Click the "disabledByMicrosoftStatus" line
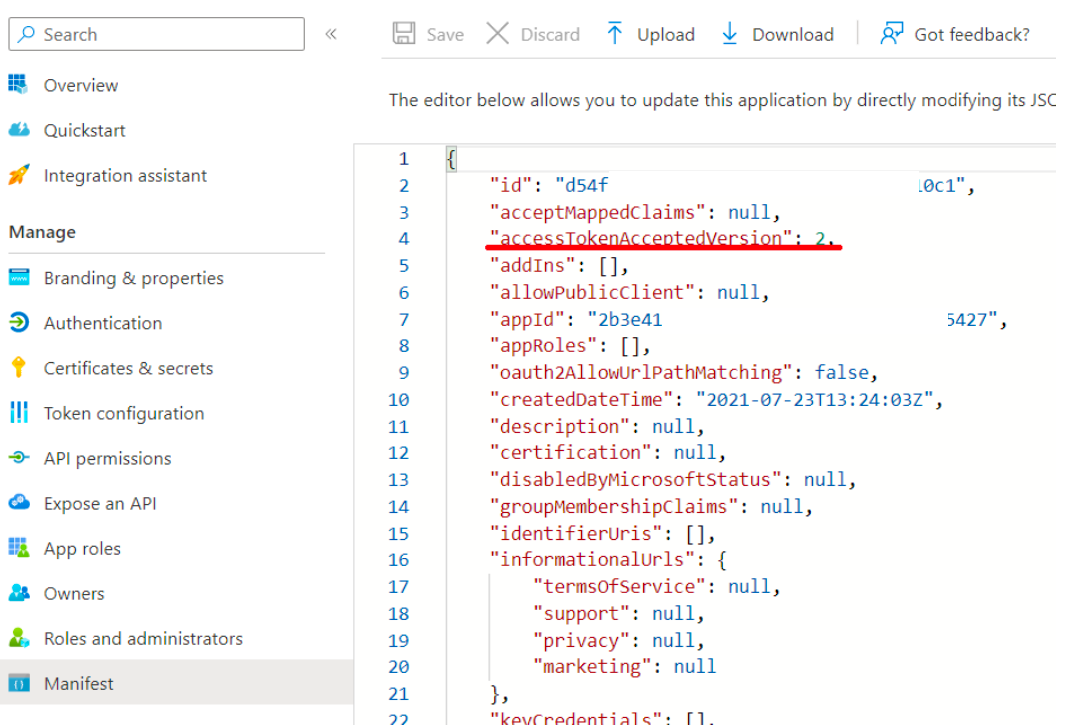The width and height of the screenshot is (1068, 728). 673,479
